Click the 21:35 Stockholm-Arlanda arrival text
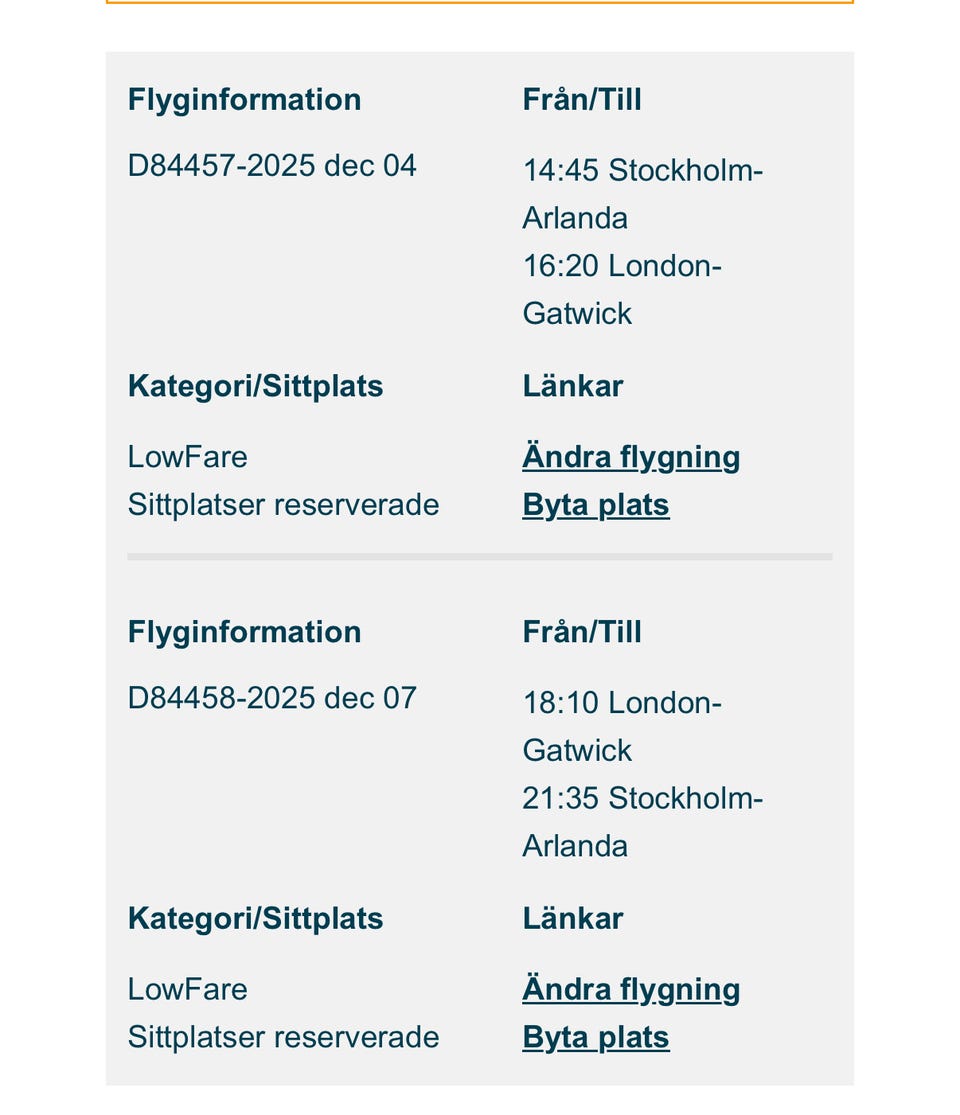 [x=642, y=822]
